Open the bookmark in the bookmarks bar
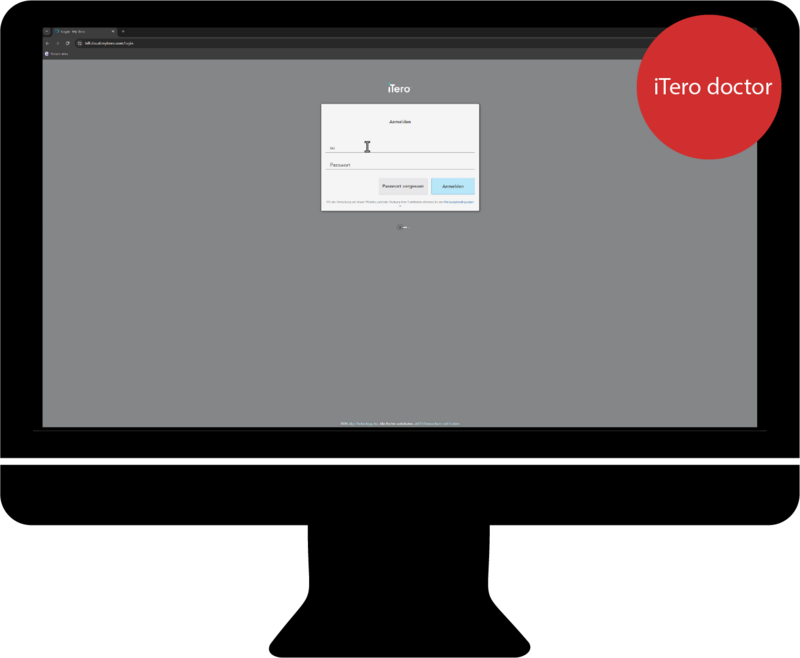Image resolution: width=800 pixels, height=658 pixels. pyautogui.click(x=57, y=54)
